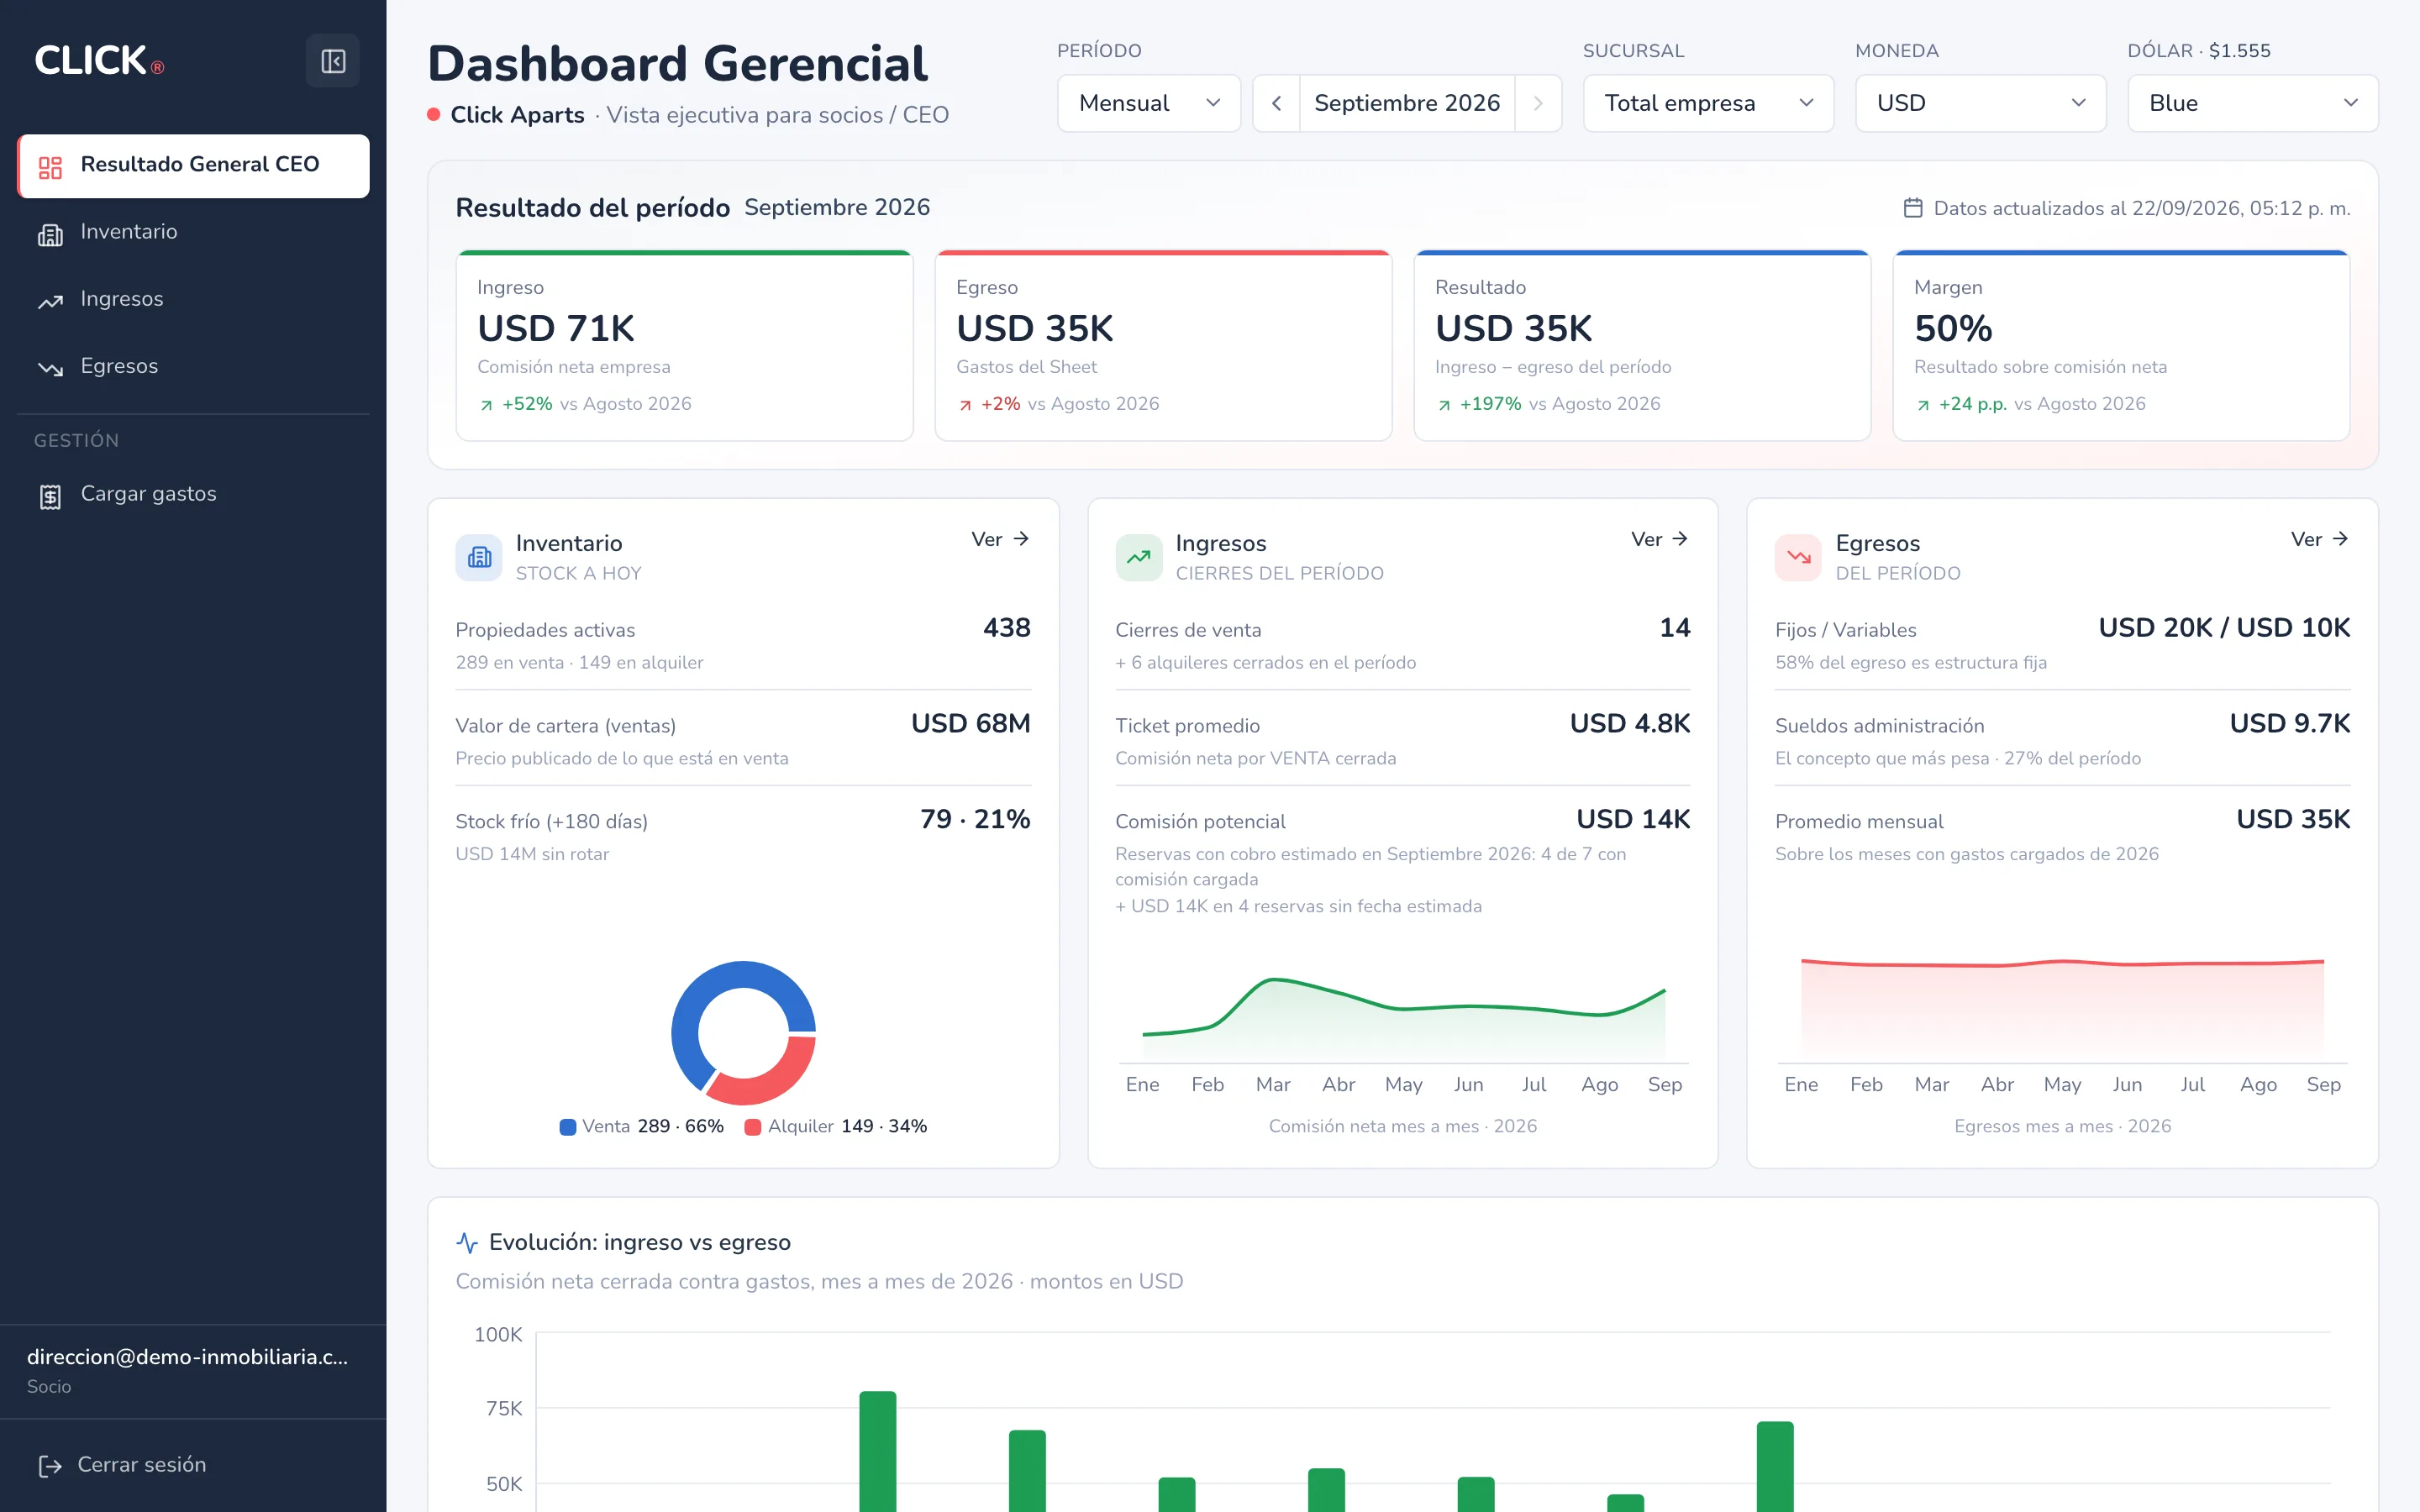The width and height of the screenshot is (2420, 1512).
Task: Click the blue Inventario card building icon
Action: click(x=479, y=557)
